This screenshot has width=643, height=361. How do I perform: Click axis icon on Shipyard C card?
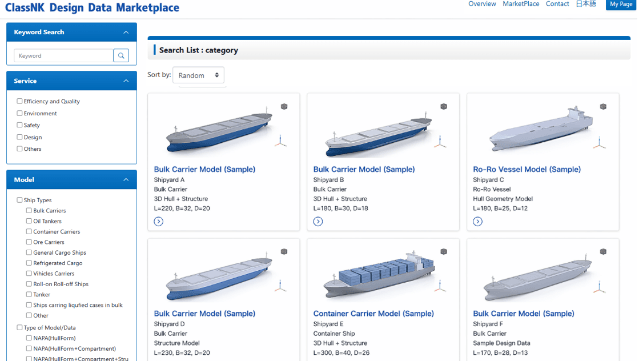[599, 142]
